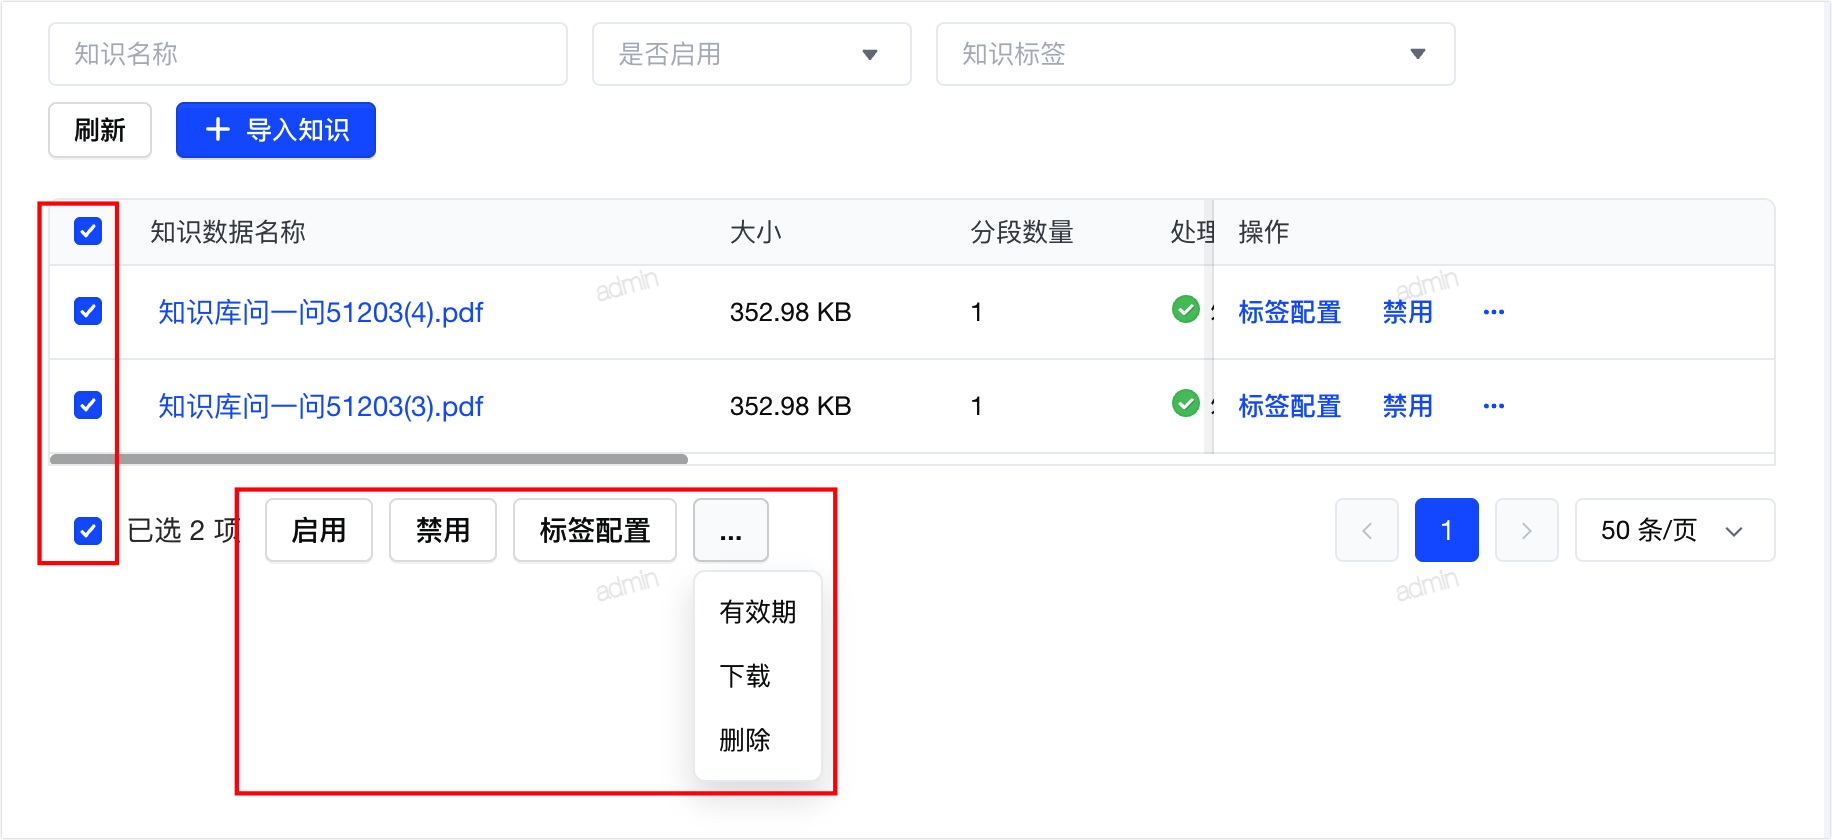Image resolution: width=1832 pixels, height=840 pixels.
Task: Open the 50 条/页 page size selector
Action: [x=1675, y=530]
